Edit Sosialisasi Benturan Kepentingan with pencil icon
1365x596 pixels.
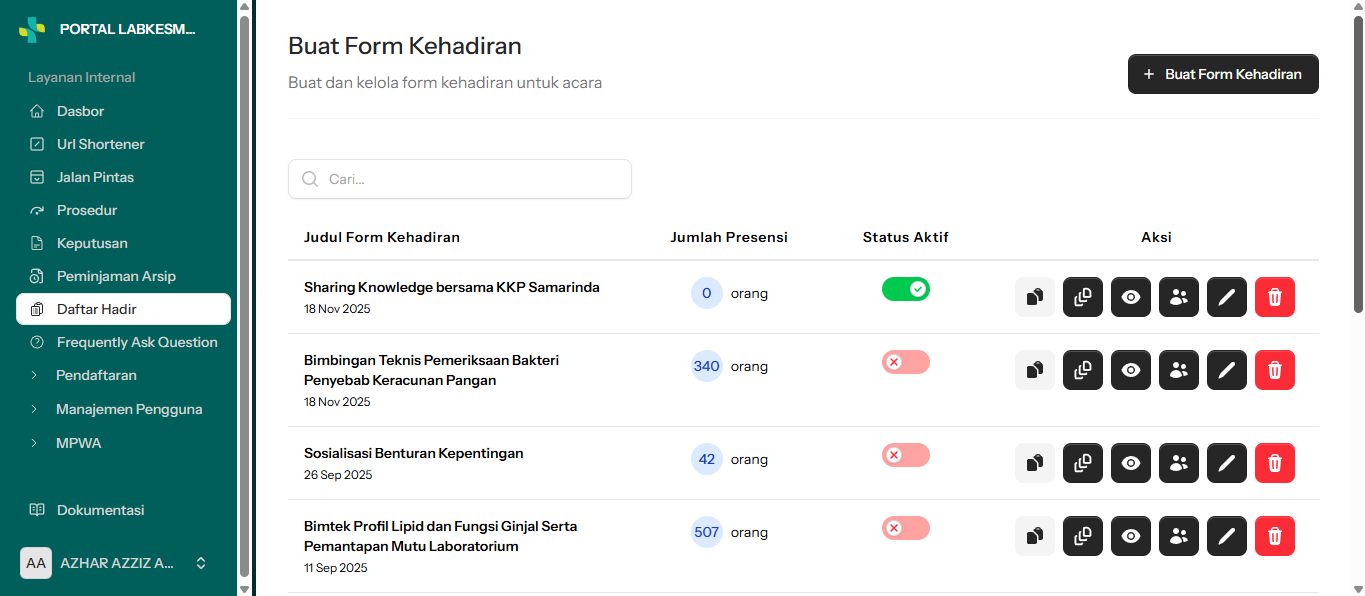click(1227, 463)
